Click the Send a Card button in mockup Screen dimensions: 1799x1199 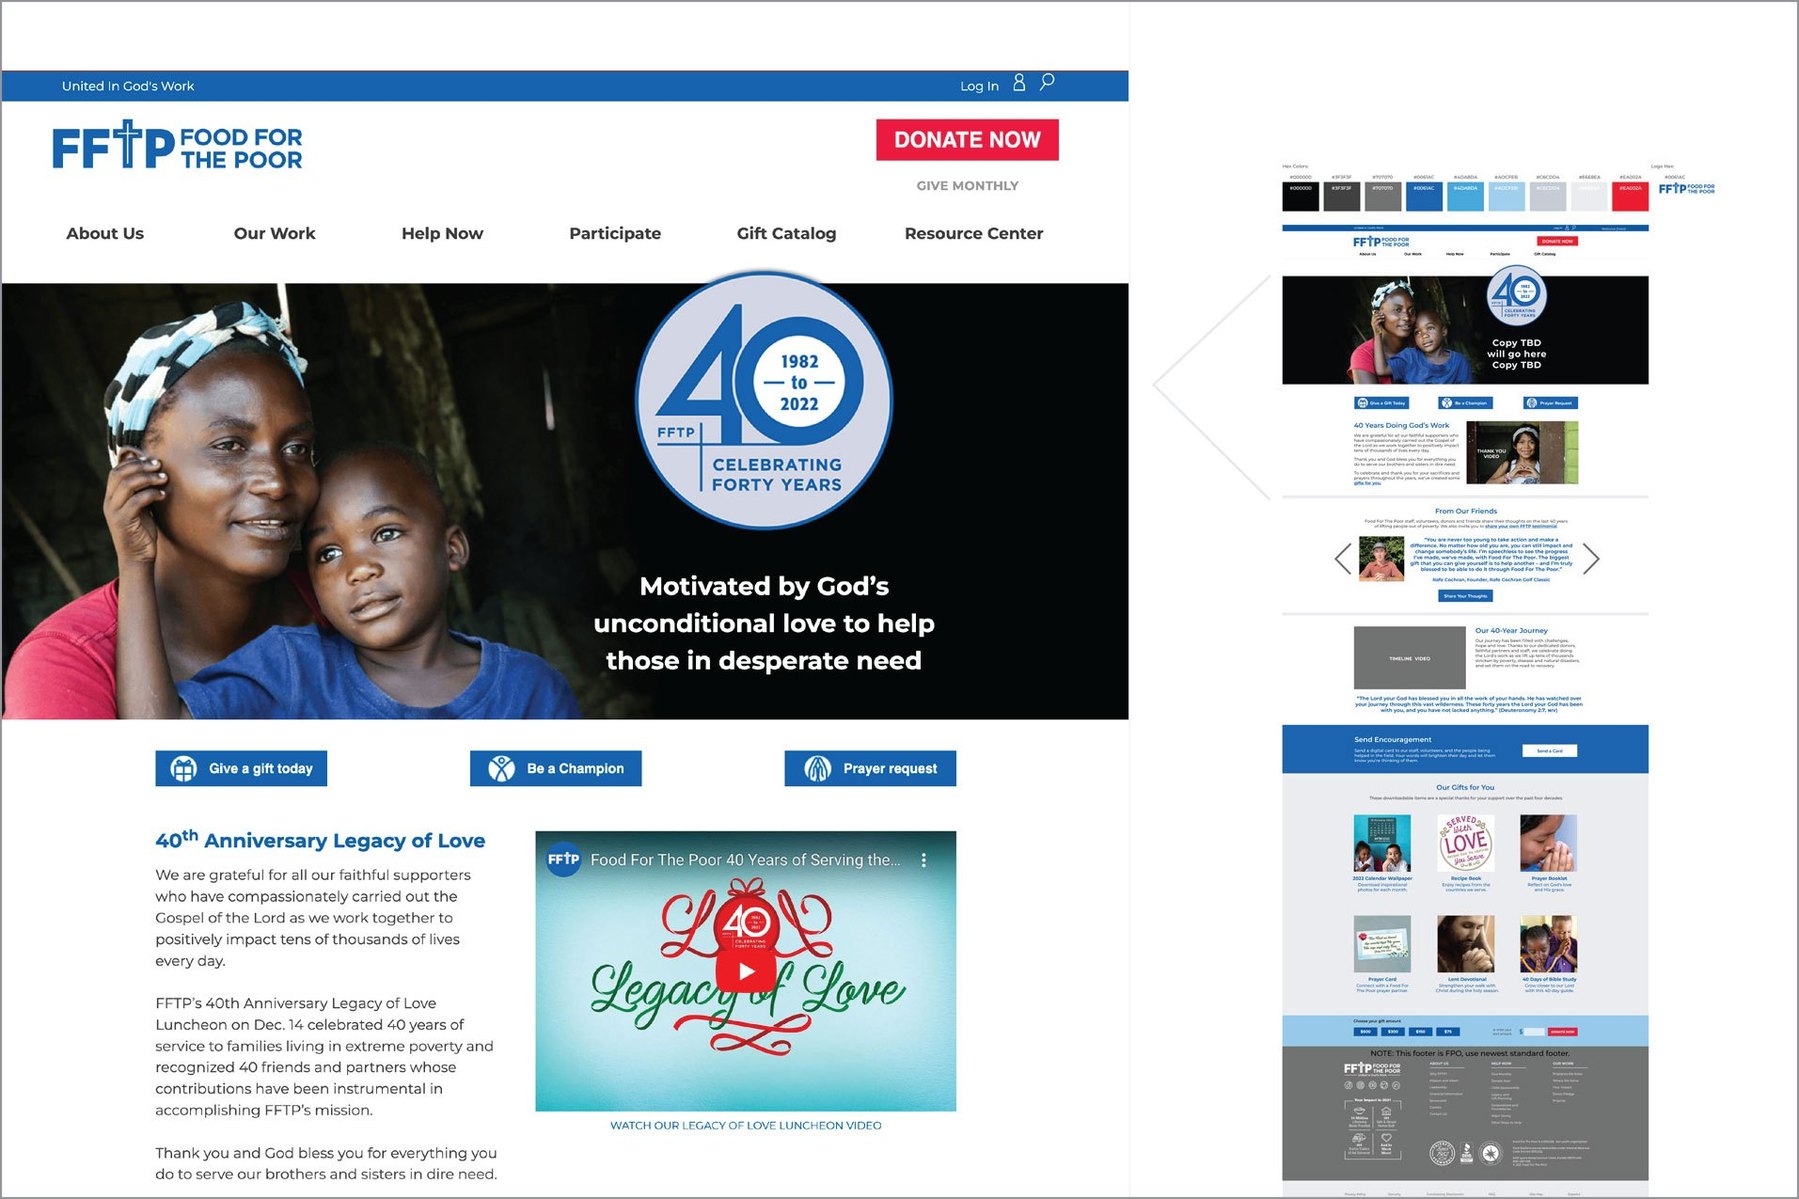(1549, 751)
